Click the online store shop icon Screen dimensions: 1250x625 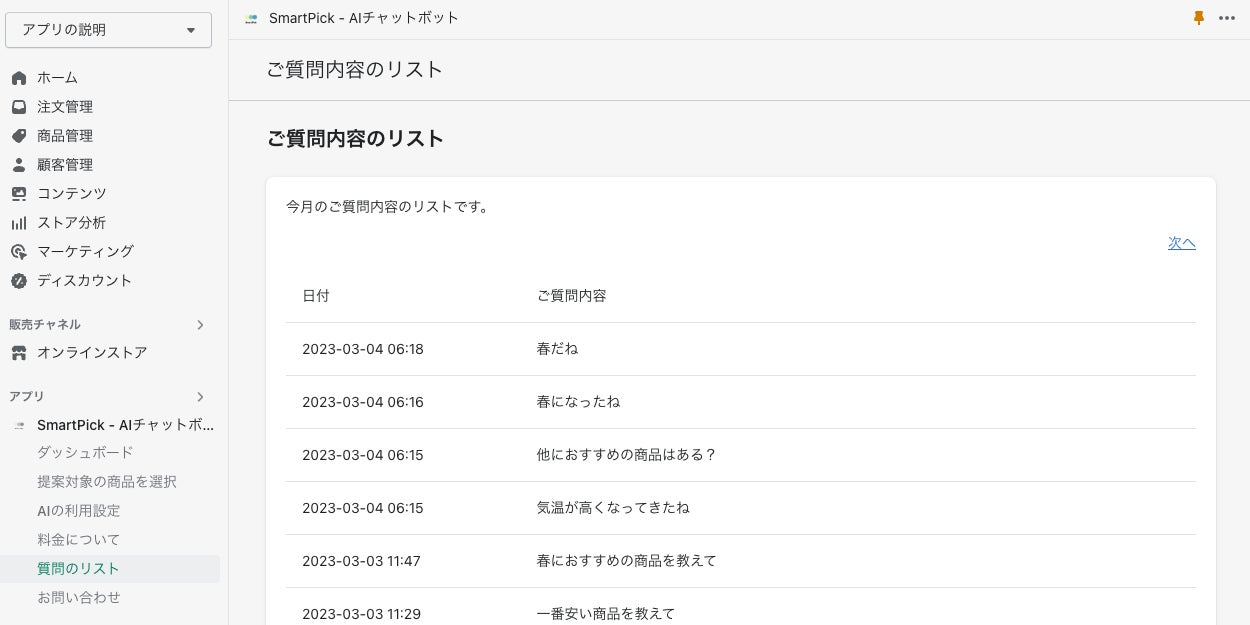[x=19, y=353]
